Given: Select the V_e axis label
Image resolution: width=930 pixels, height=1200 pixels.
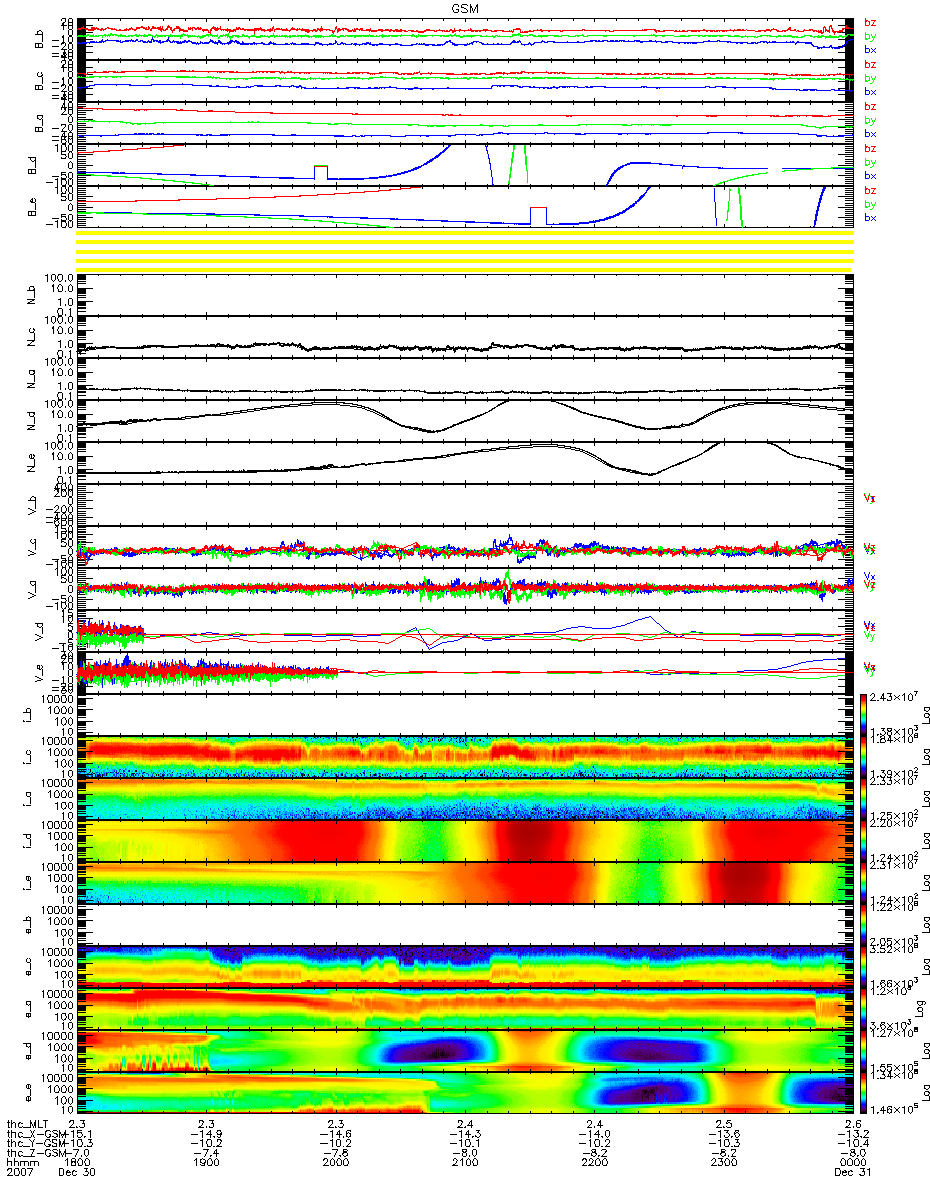Looking at the screenshot, I should click(x=40, y=674).
